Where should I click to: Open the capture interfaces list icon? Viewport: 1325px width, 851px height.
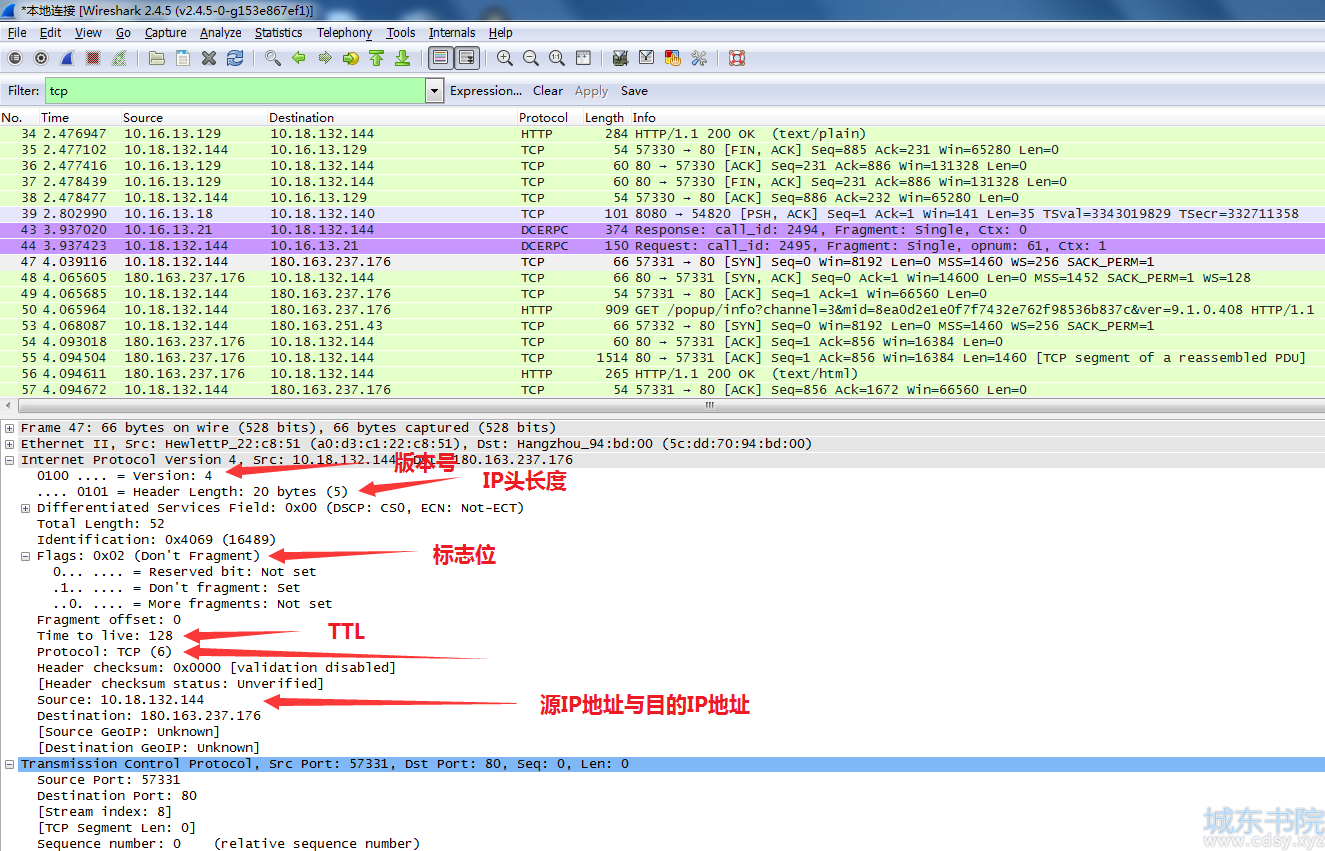(x=15, y=58)
